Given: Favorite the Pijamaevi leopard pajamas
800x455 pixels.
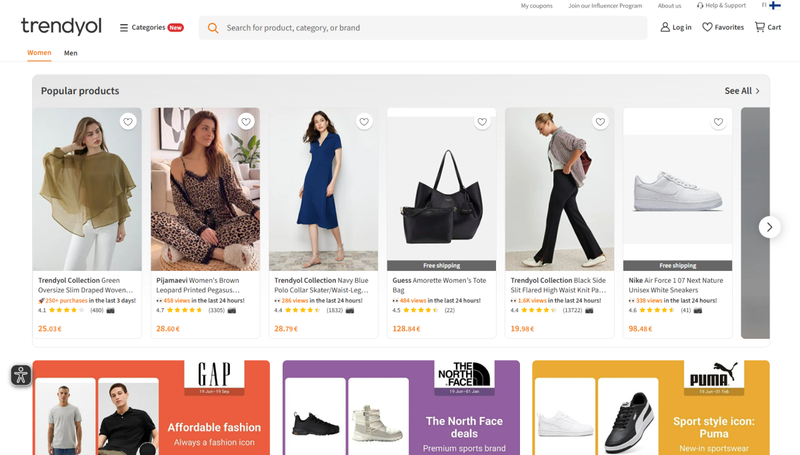Looking at the screenshot, I should tap(246, 122).
